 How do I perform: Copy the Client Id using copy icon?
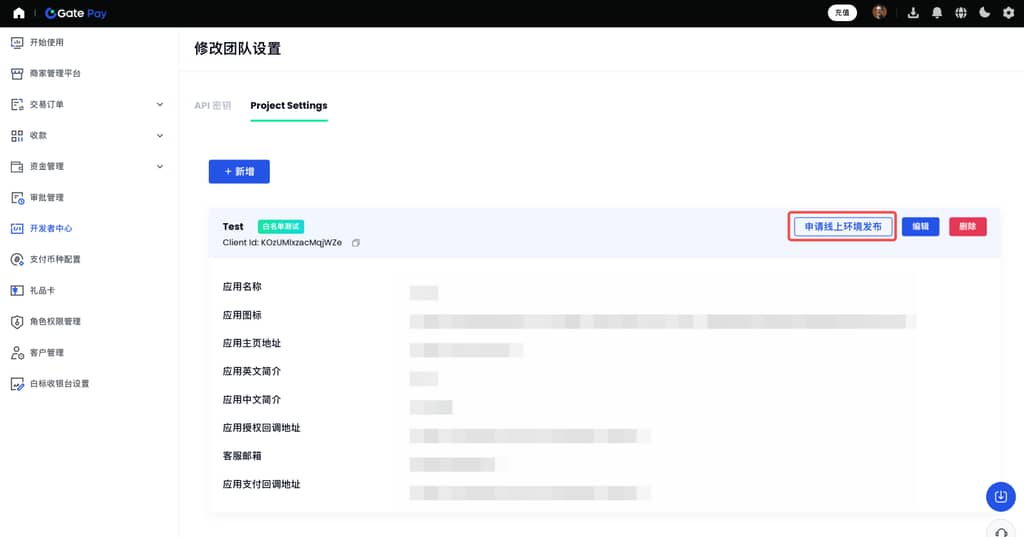point(355,243)
